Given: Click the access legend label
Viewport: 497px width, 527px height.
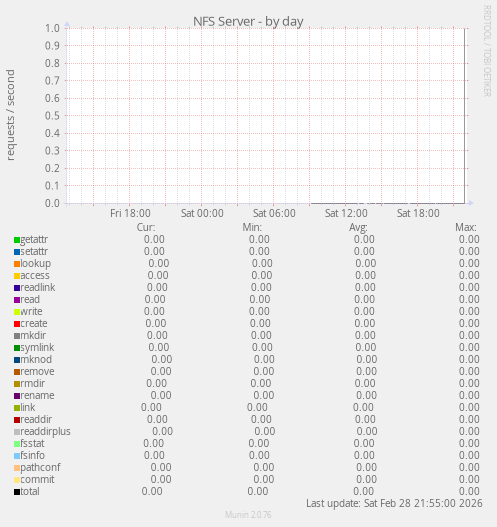Looking at the screenshot, I should (35, 276).
